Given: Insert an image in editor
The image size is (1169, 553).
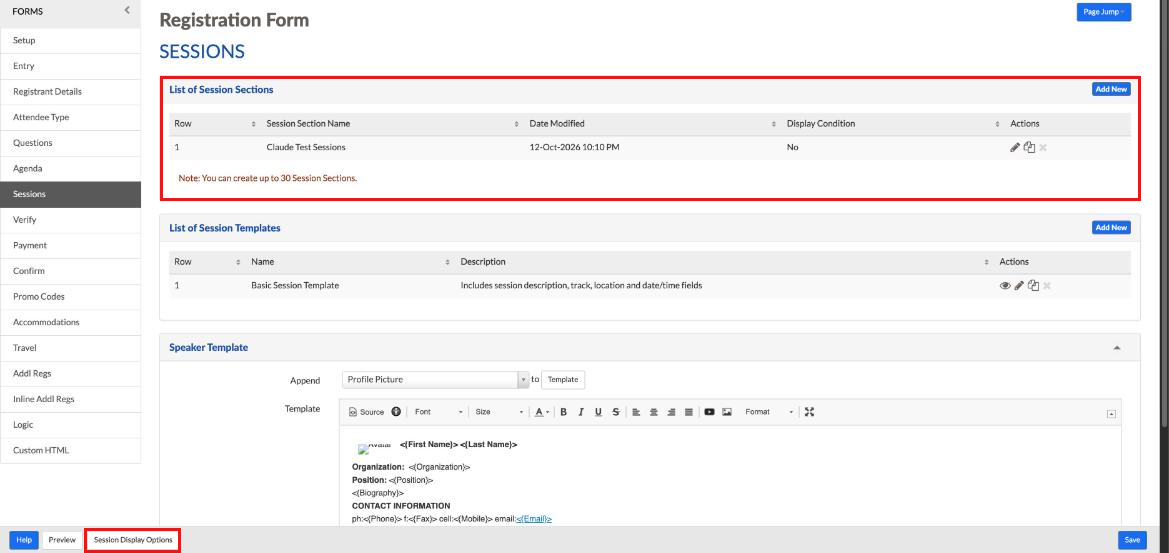Looking at the screenshot, I should (727, 412).
